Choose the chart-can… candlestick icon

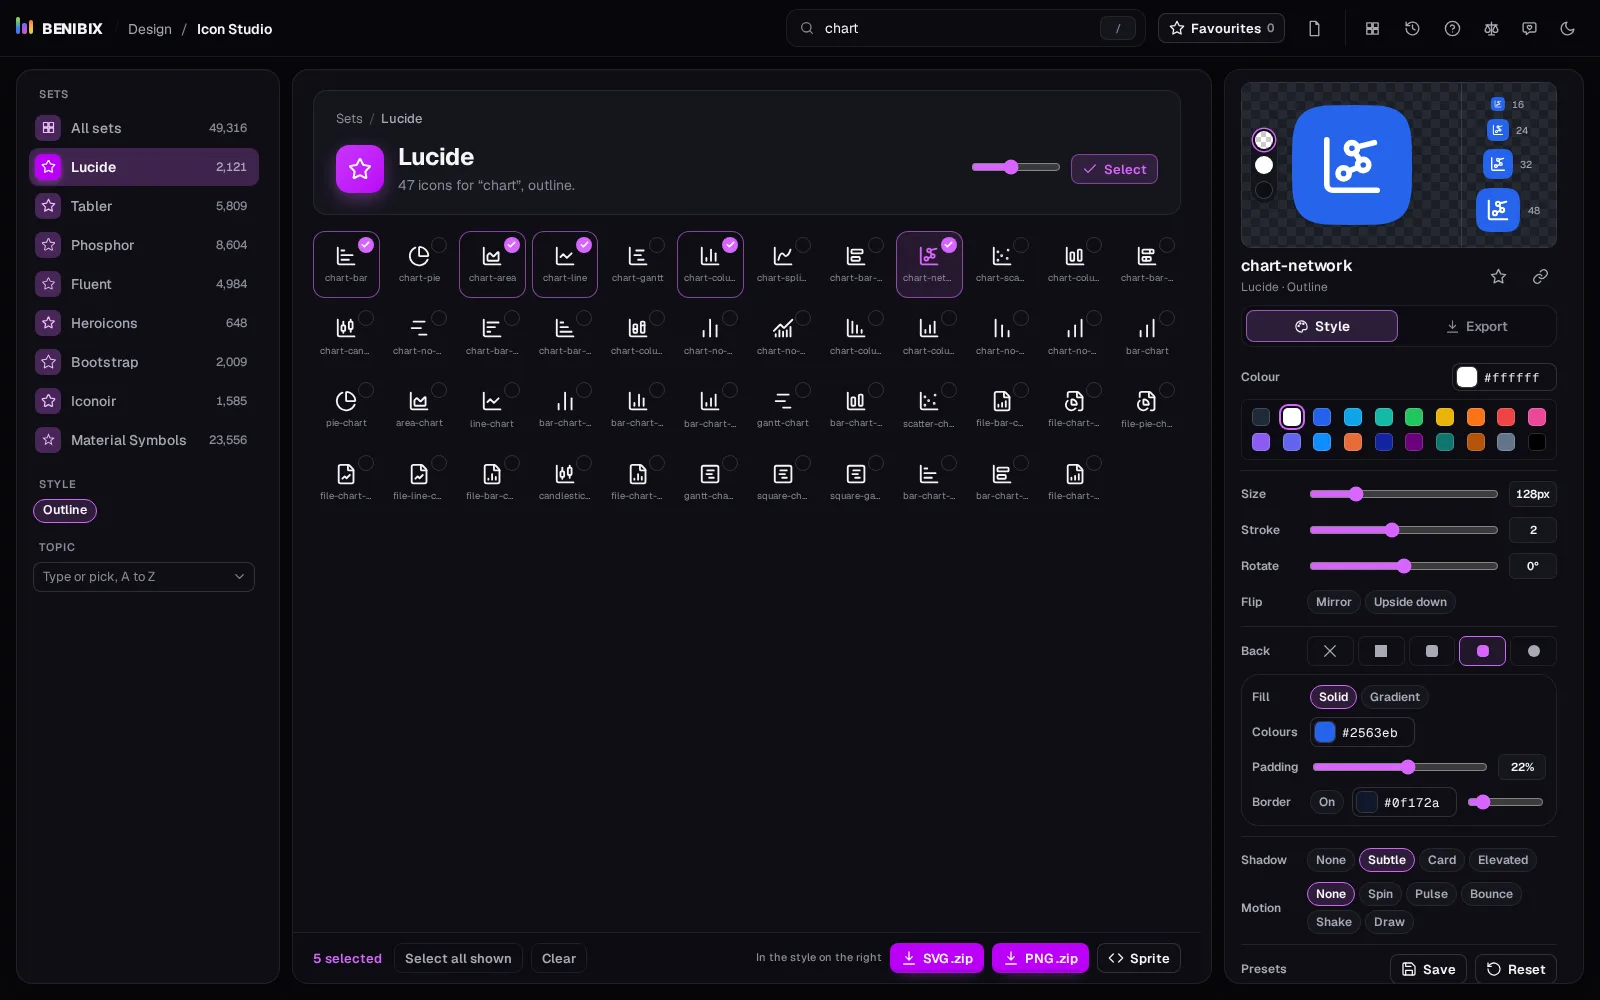tap(346, 337)
